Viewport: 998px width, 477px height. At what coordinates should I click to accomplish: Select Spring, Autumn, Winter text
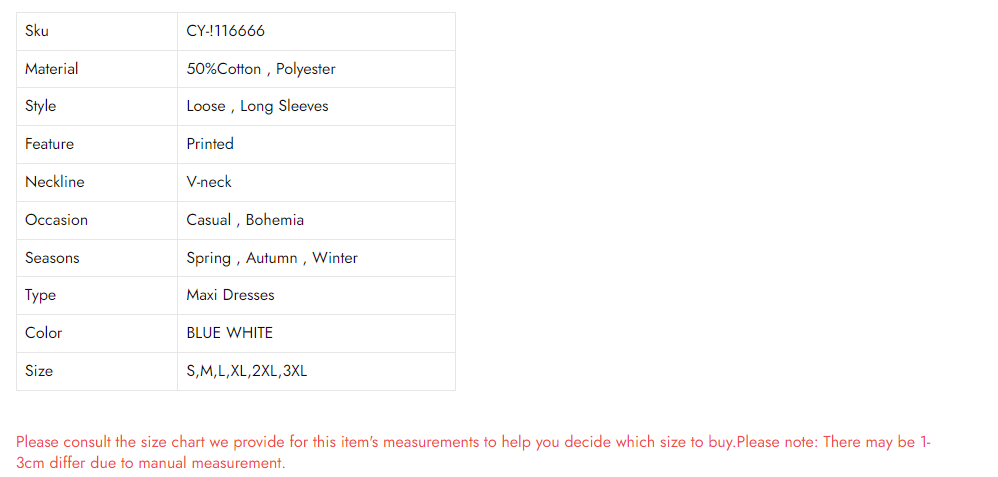click(272, 258)
